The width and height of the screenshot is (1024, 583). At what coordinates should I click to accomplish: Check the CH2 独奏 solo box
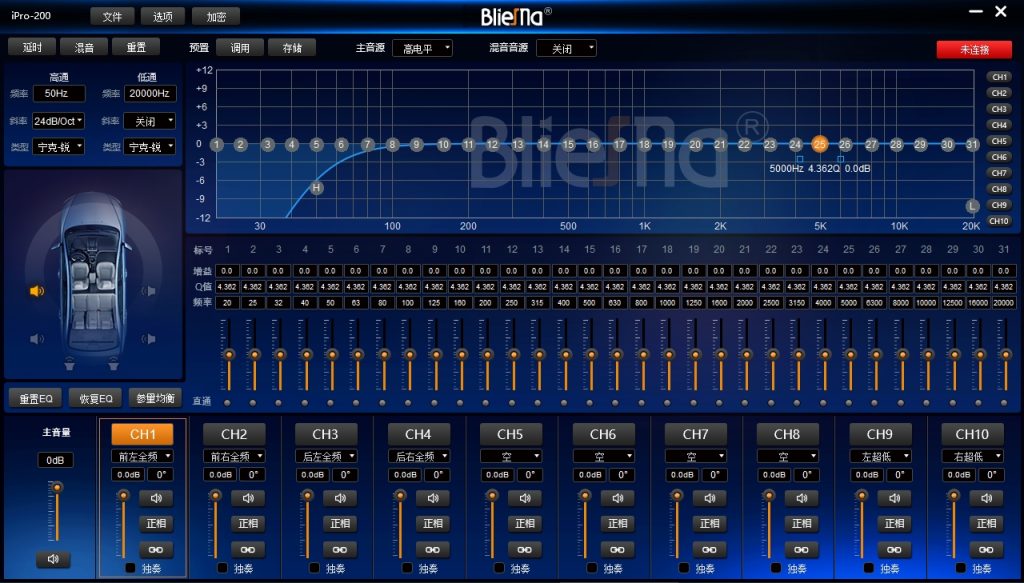223,568
